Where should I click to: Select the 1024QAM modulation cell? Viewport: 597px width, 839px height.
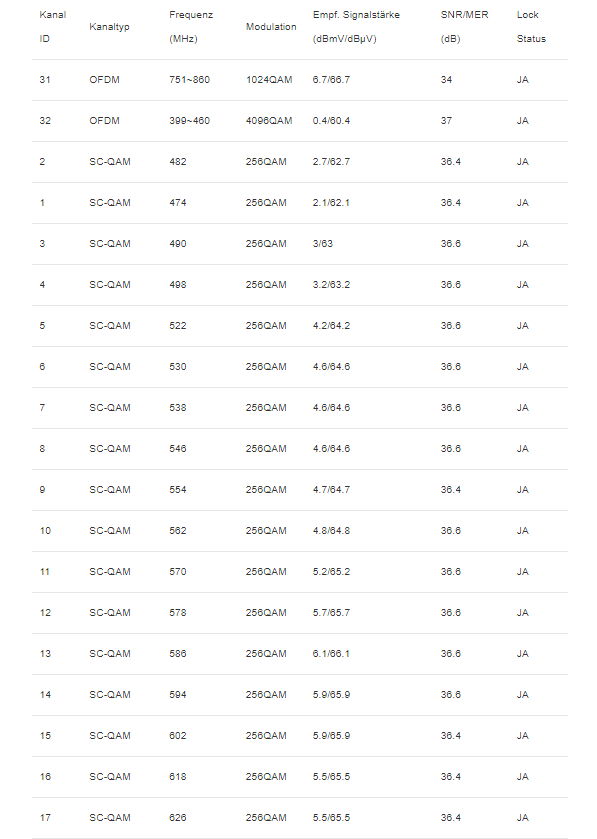coord(269,80)
